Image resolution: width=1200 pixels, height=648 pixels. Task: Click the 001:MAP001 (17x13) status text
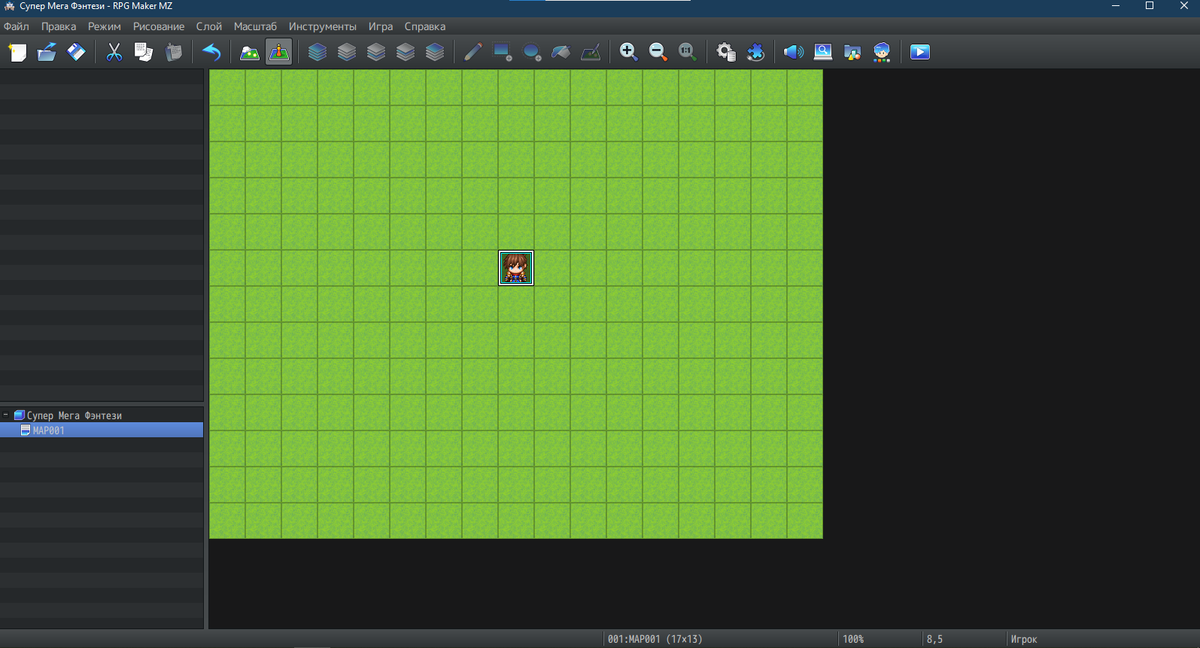(655, 638)
